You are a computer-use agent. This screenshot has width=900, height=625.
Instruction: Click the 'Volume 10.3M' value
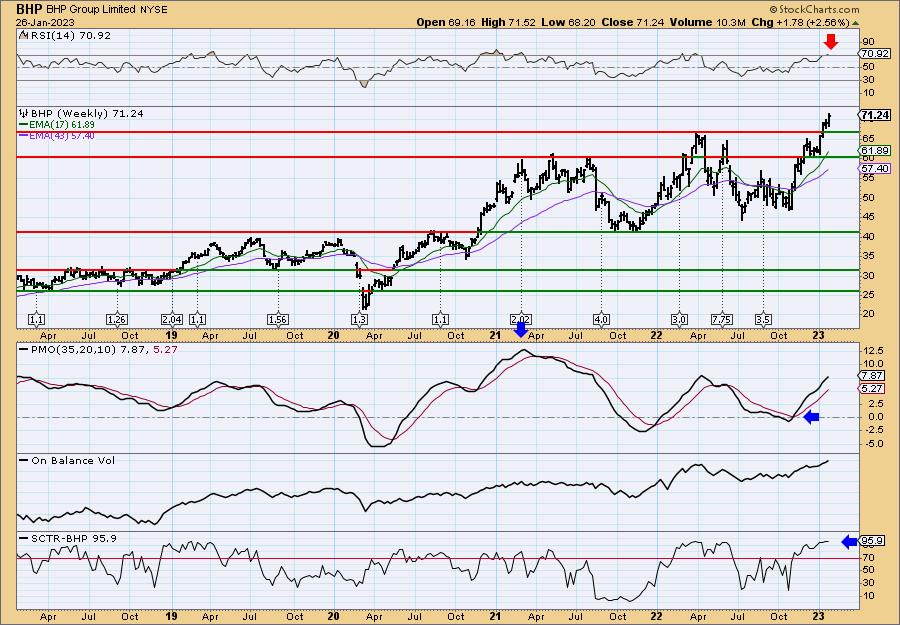coord(707,22)
